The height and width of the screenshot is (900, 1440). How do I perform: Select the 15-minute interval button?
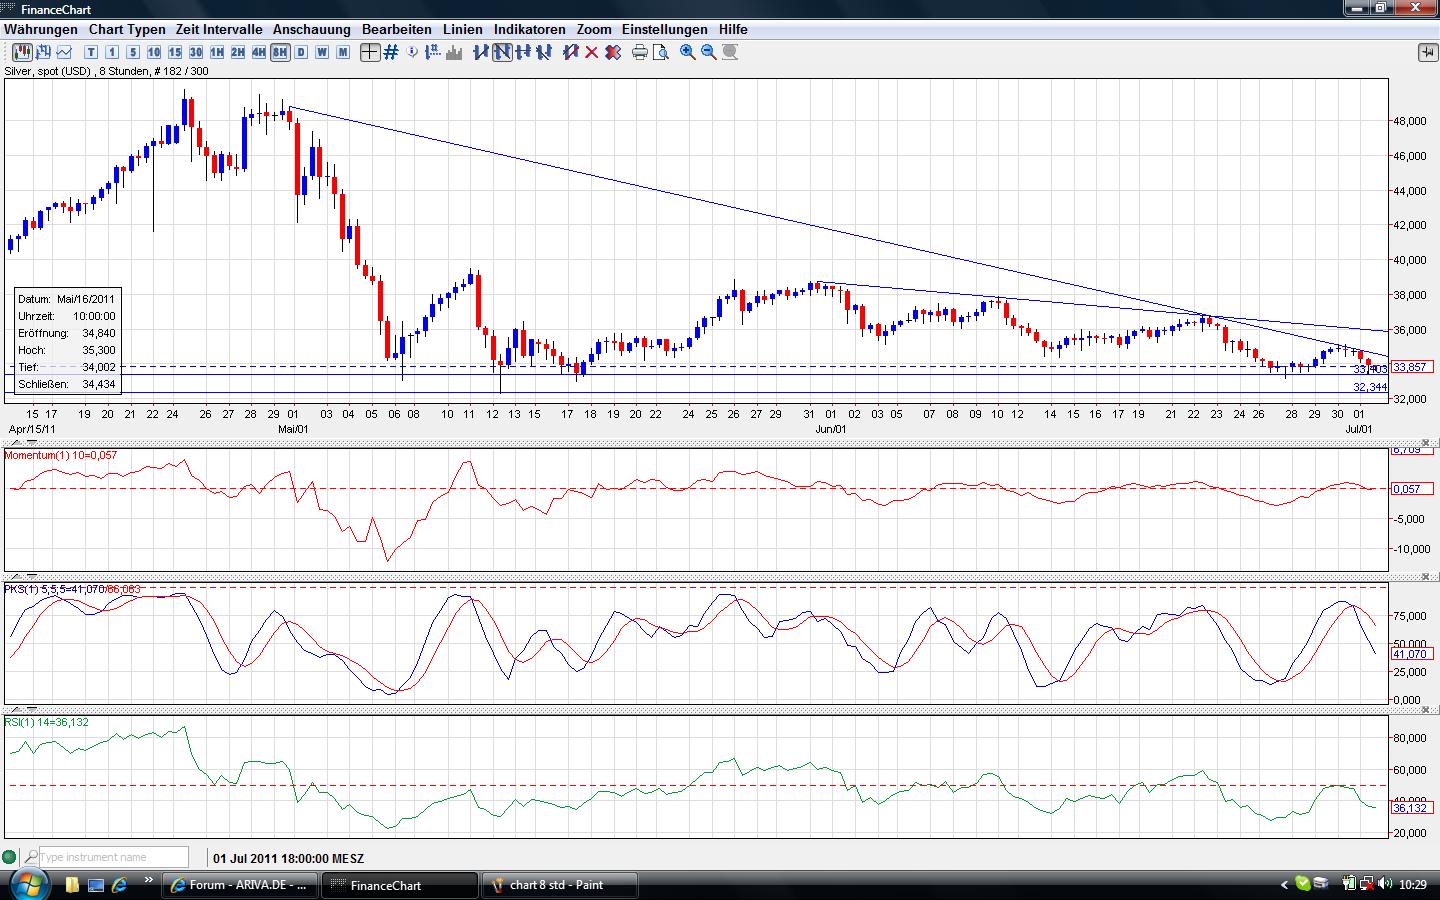(x=175, y=52)
